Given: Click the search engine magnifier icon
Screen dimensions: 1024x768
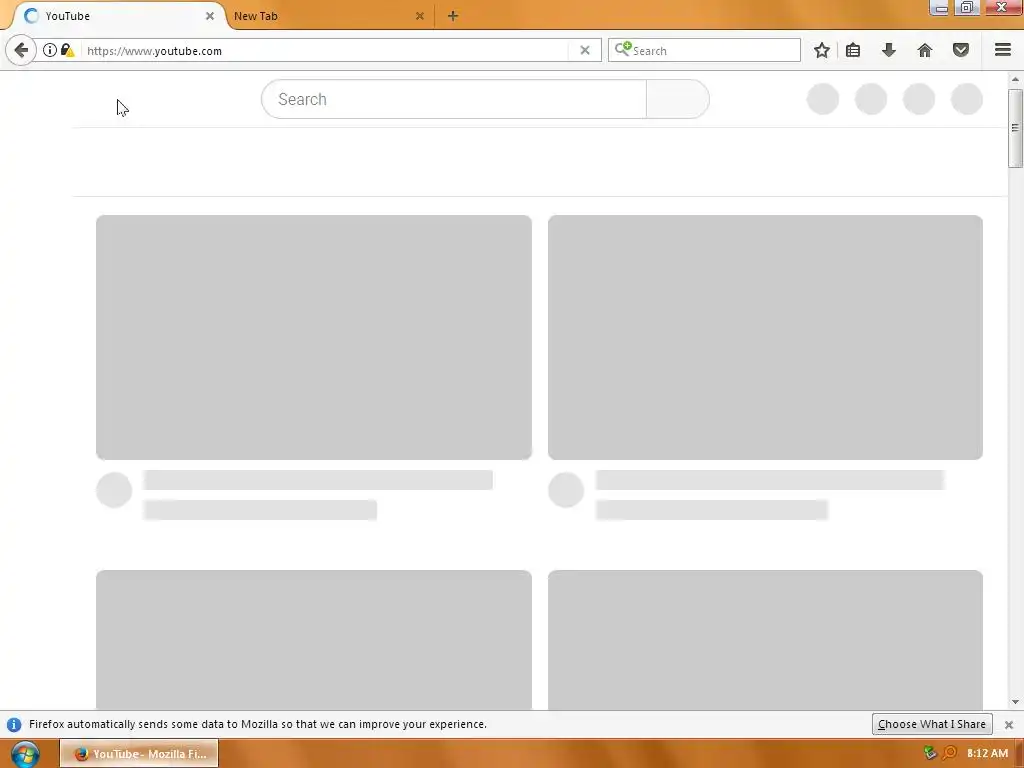Looking at the screenshot, I should [x=623, y=49].
